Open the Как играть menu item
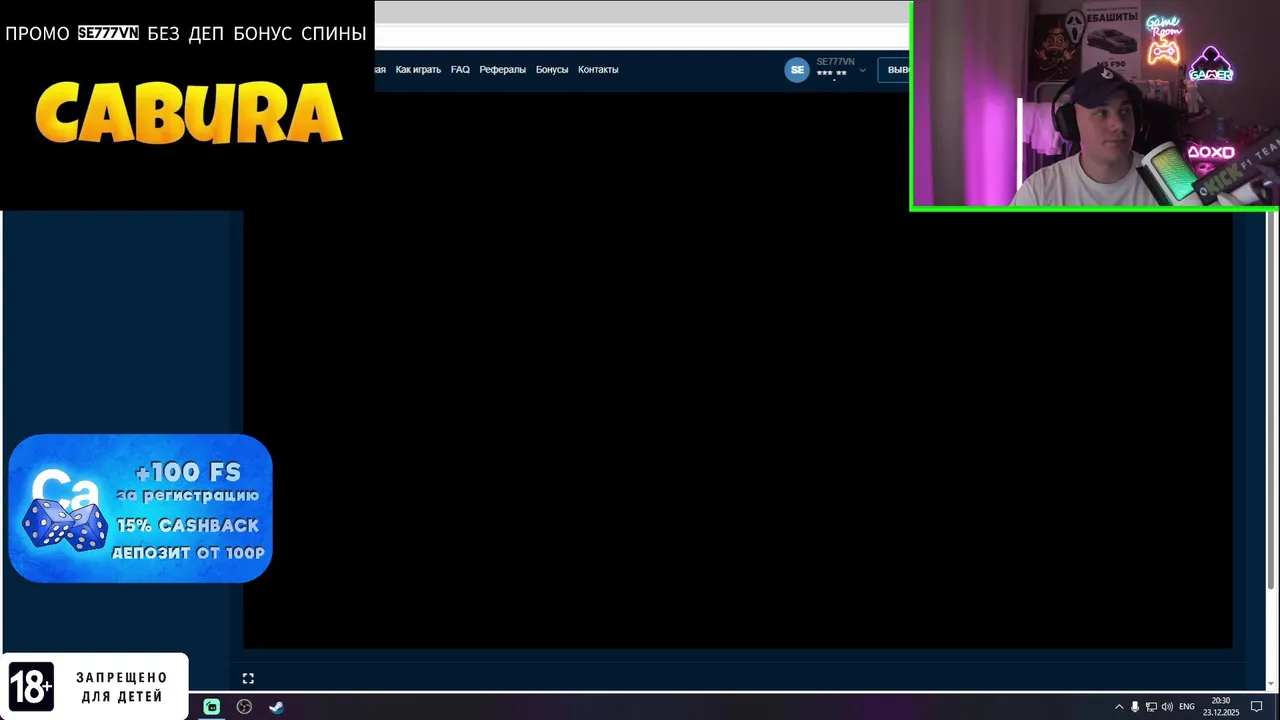This screenshot has height=720, width=1280. pyautogui.click(x=418, y=70)
